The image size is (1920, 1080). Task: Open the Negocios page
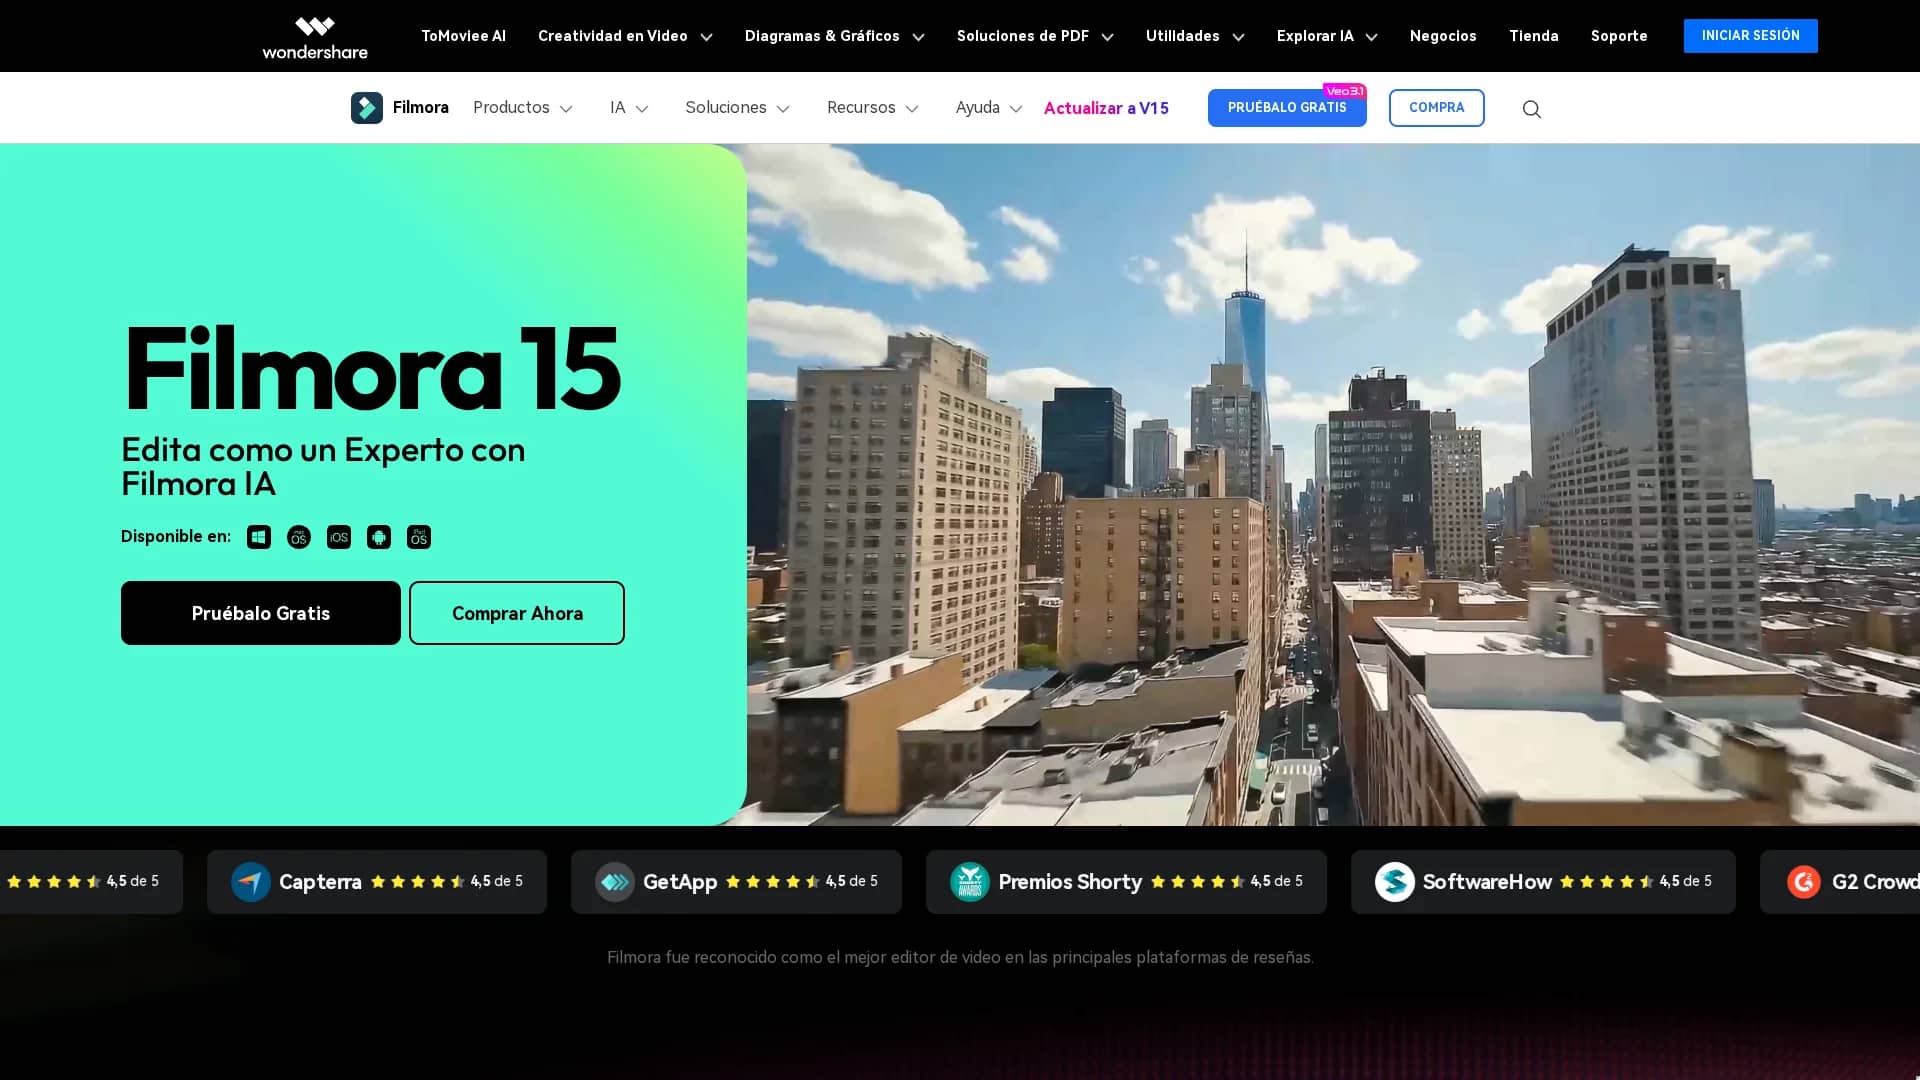[x=1443, y=36]
